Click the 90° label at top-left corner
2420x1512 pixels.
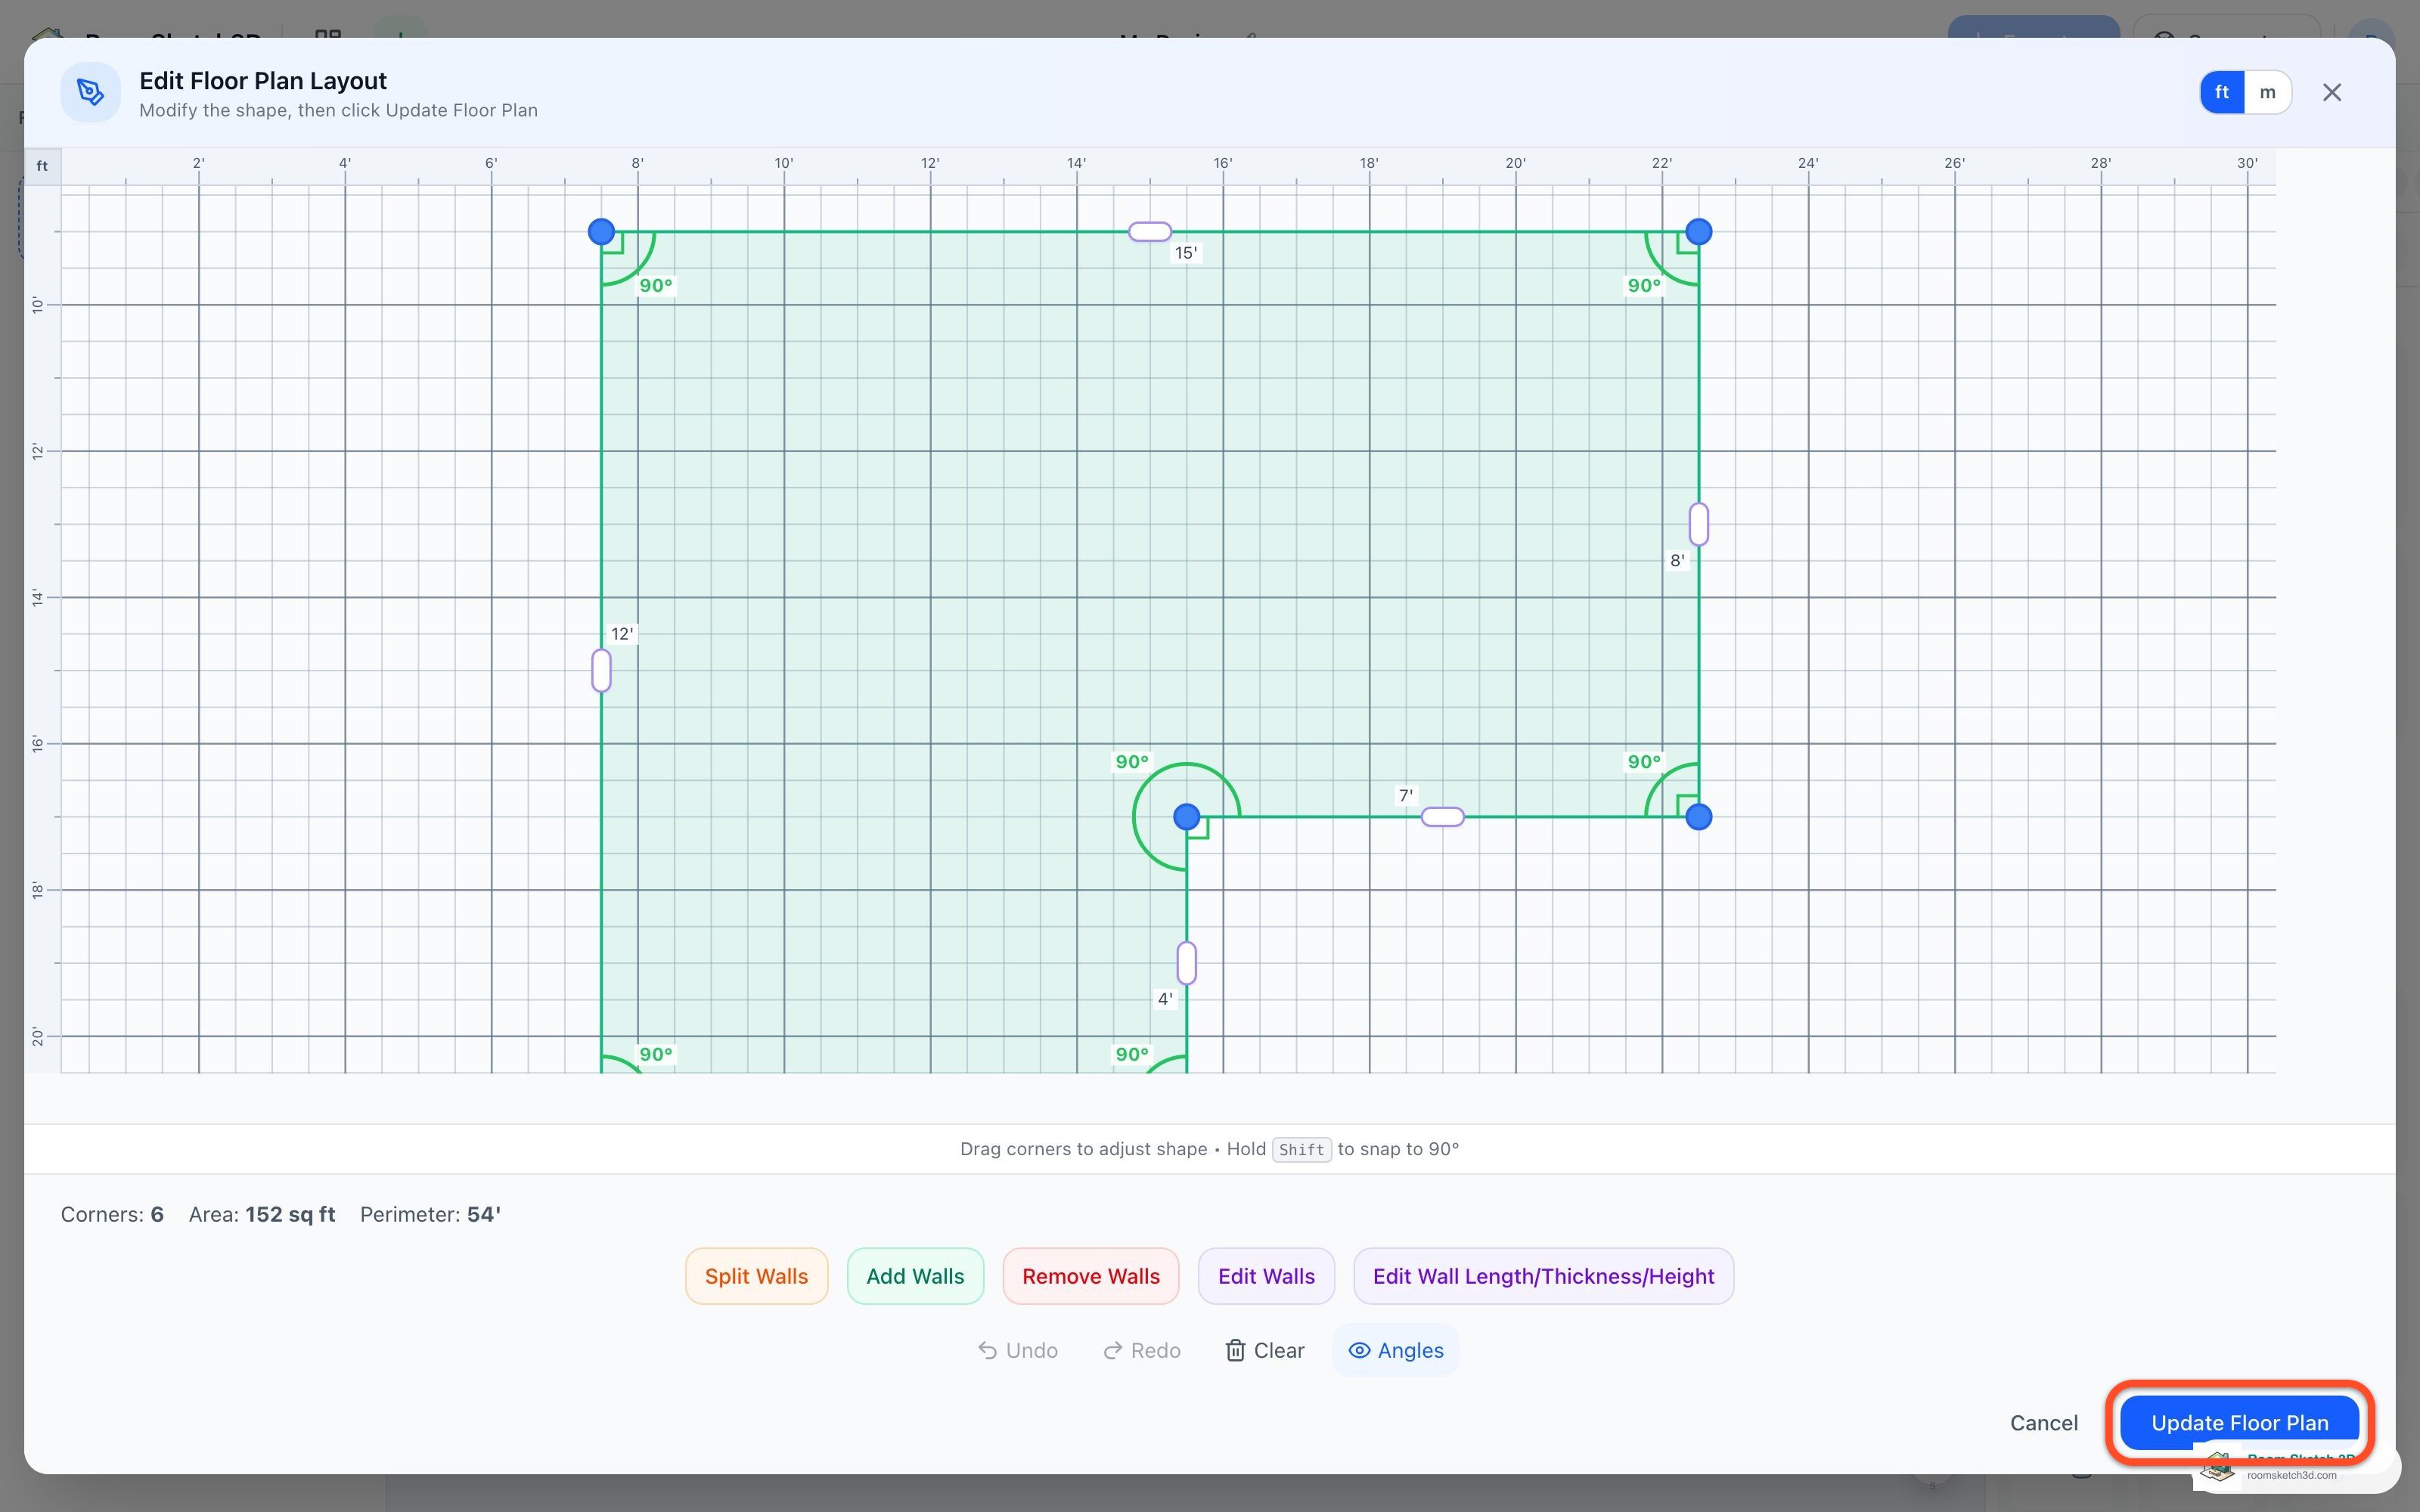[656, 286]
